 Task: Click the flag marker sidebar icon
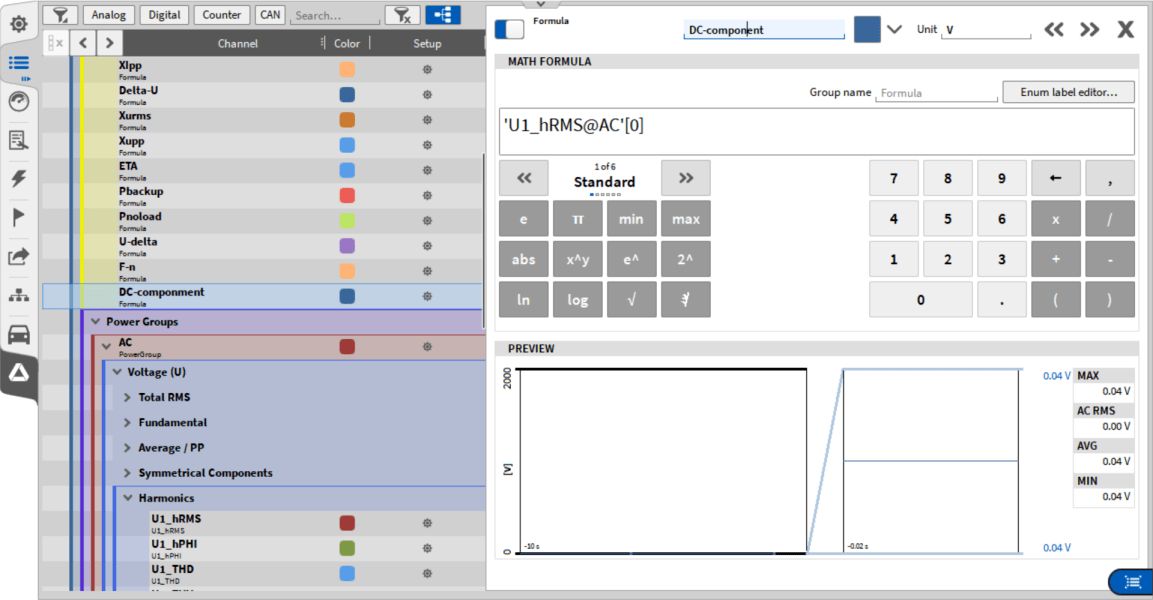[x=19, y=218]
